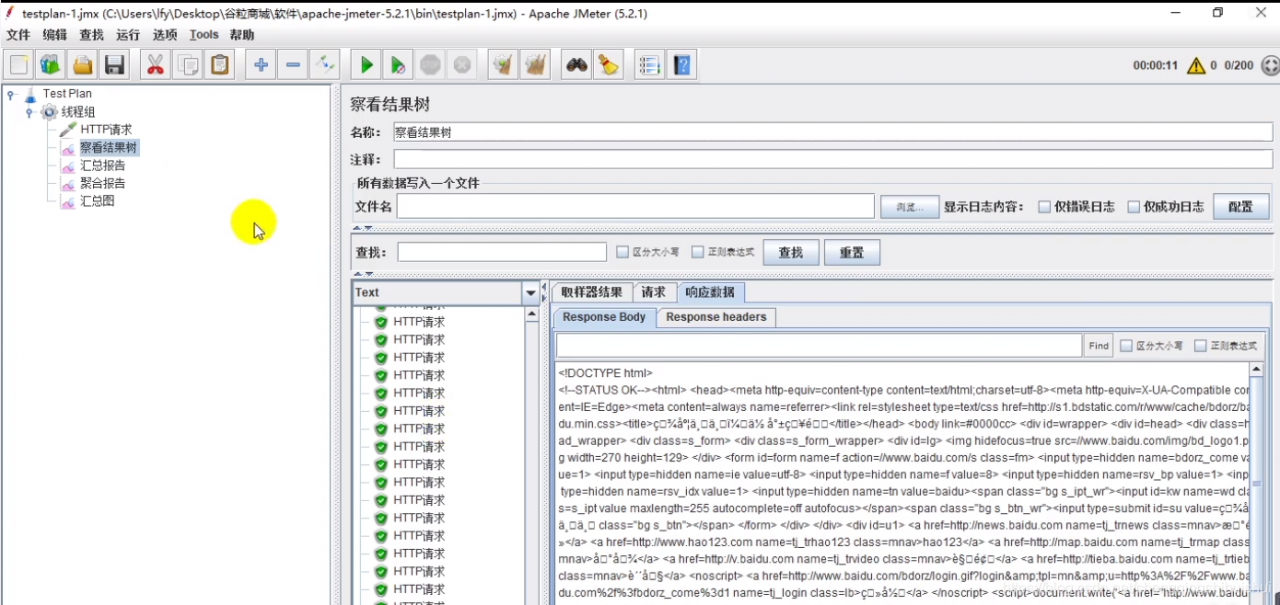Click the 重置 reset button
The height and width of the screenshot is (605, 1280).
(x=852, y=252)
